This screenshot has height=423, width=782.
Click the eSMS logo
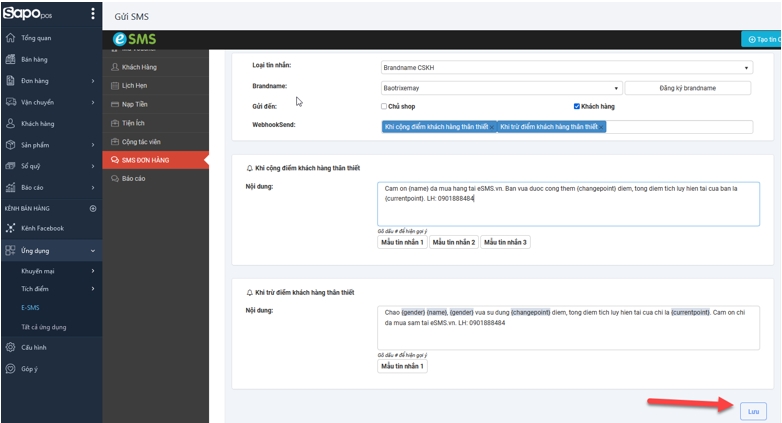click(x=135, y=39)
